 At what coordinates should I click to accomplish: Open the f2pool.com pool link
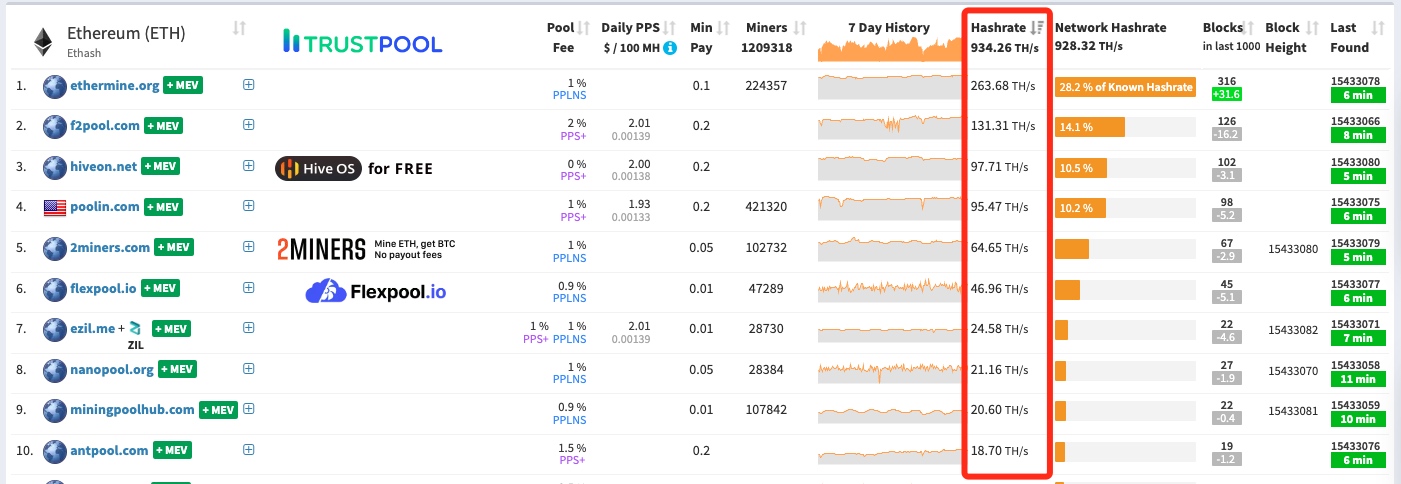(105, 126)
